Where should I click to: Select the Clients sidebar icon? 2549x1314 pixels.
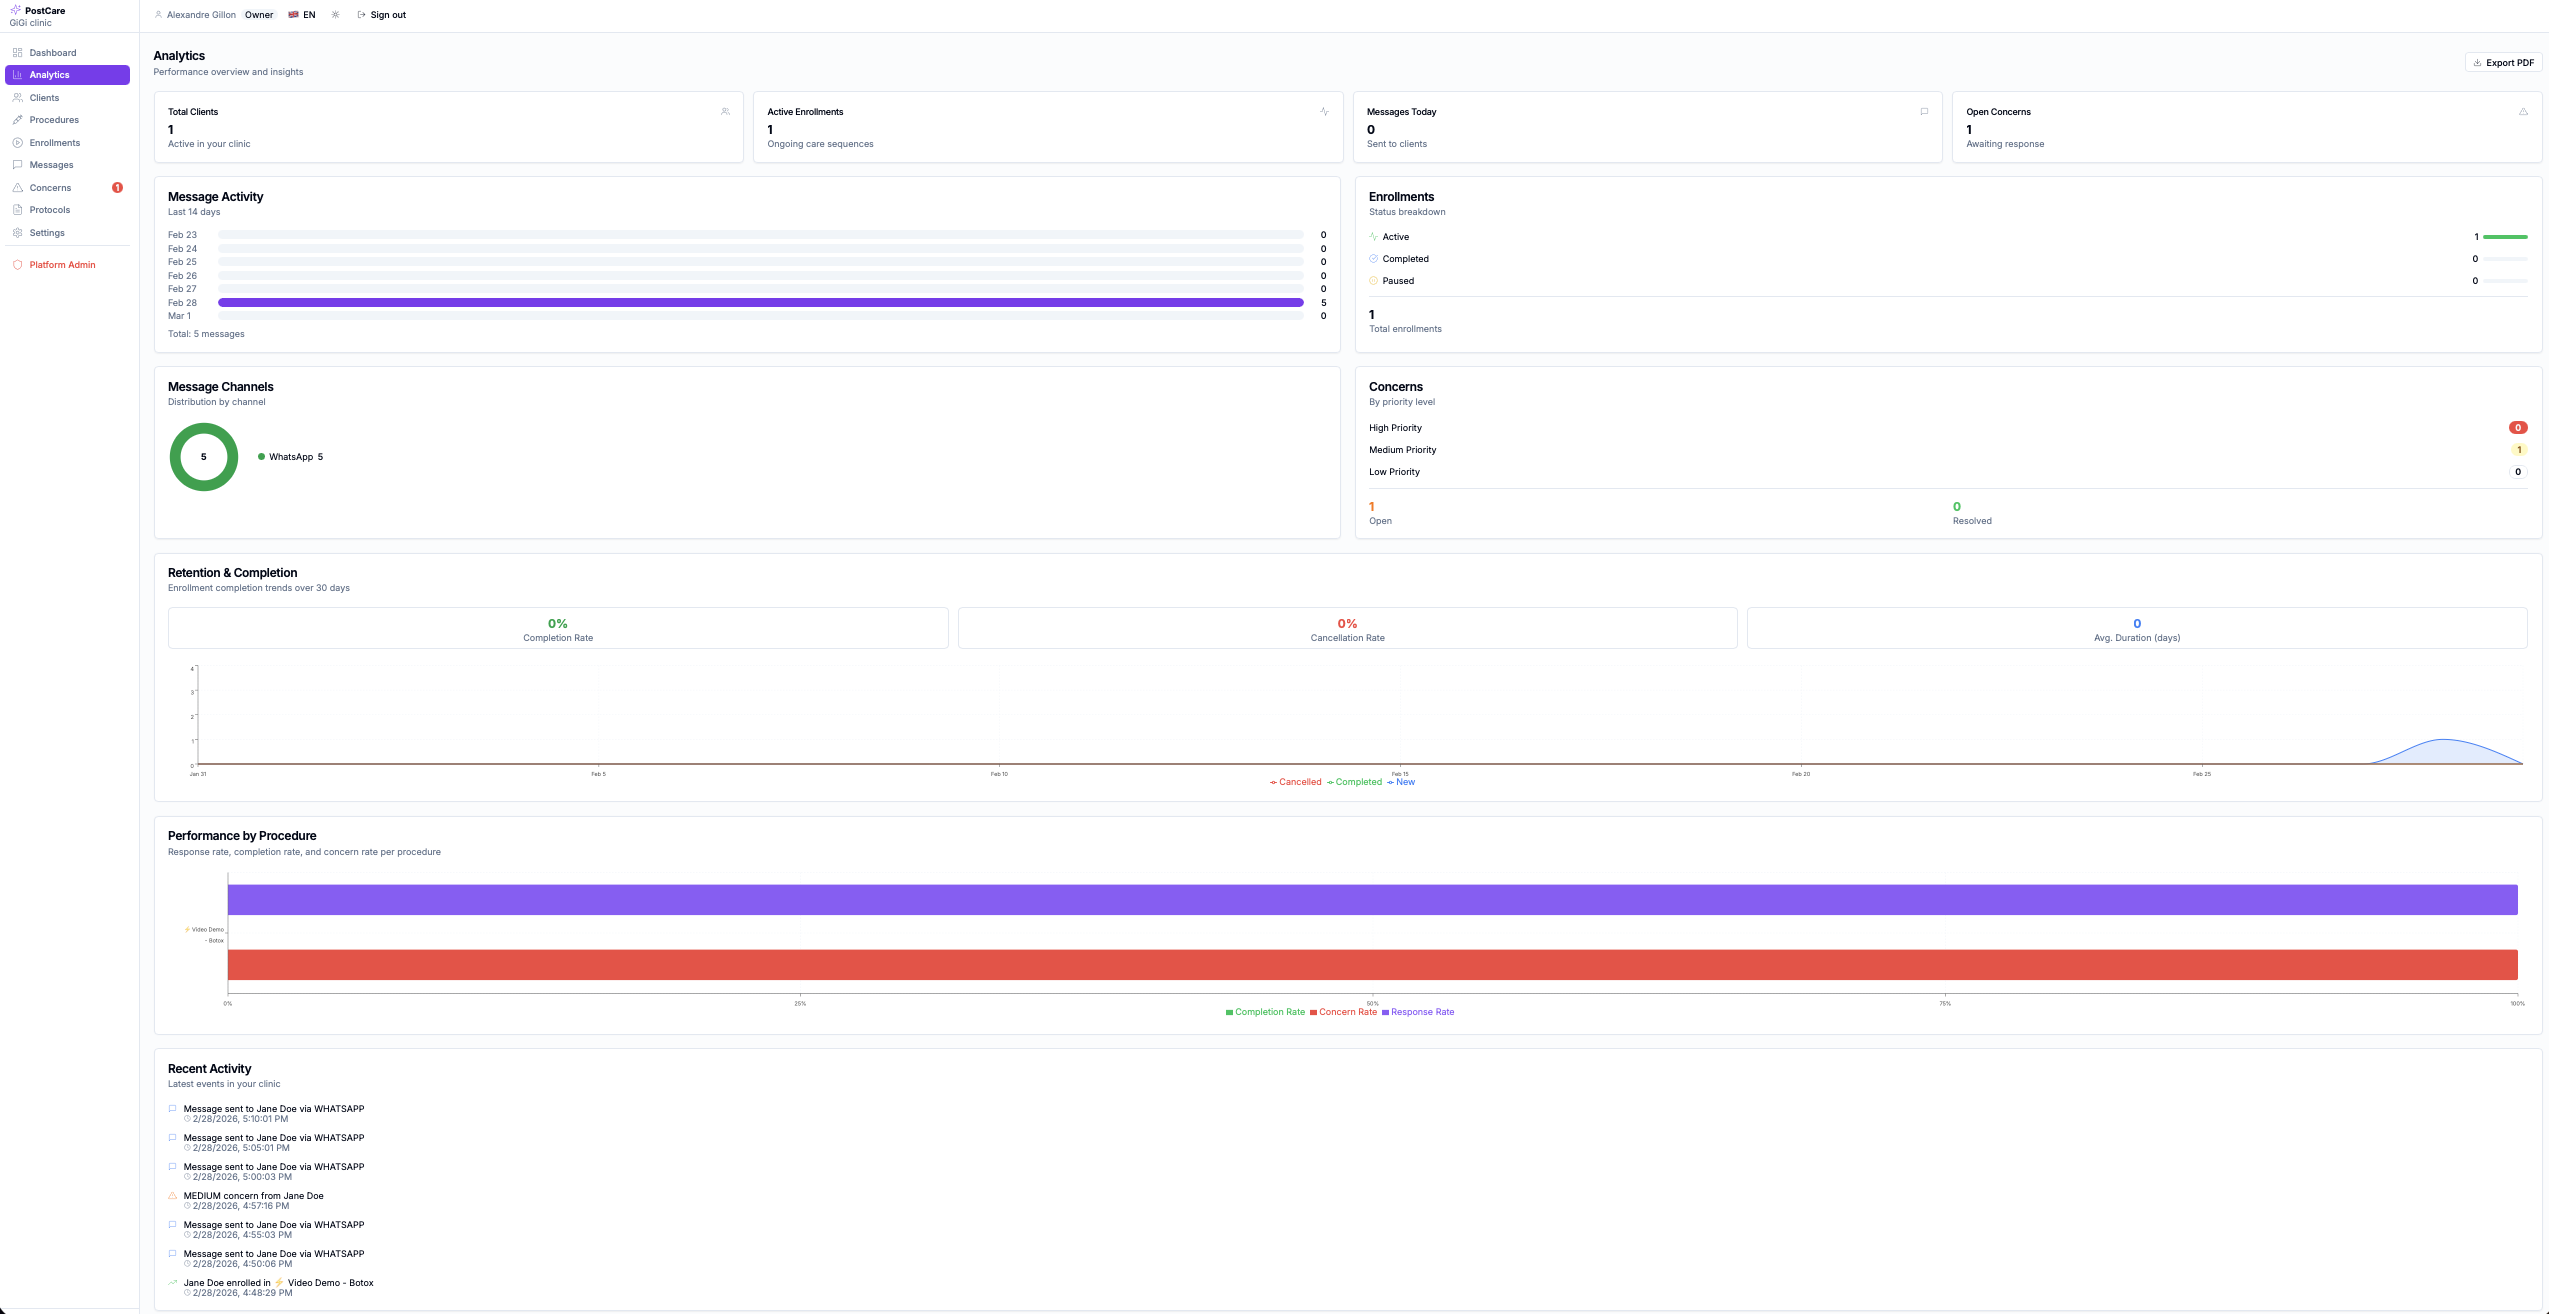pyautogui.click(x=18, y=97)
